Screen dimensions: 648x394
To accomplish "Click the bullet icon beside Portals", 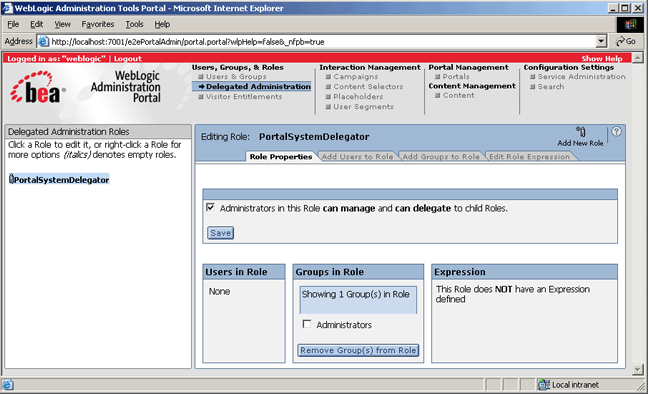I will coord(437,76).
